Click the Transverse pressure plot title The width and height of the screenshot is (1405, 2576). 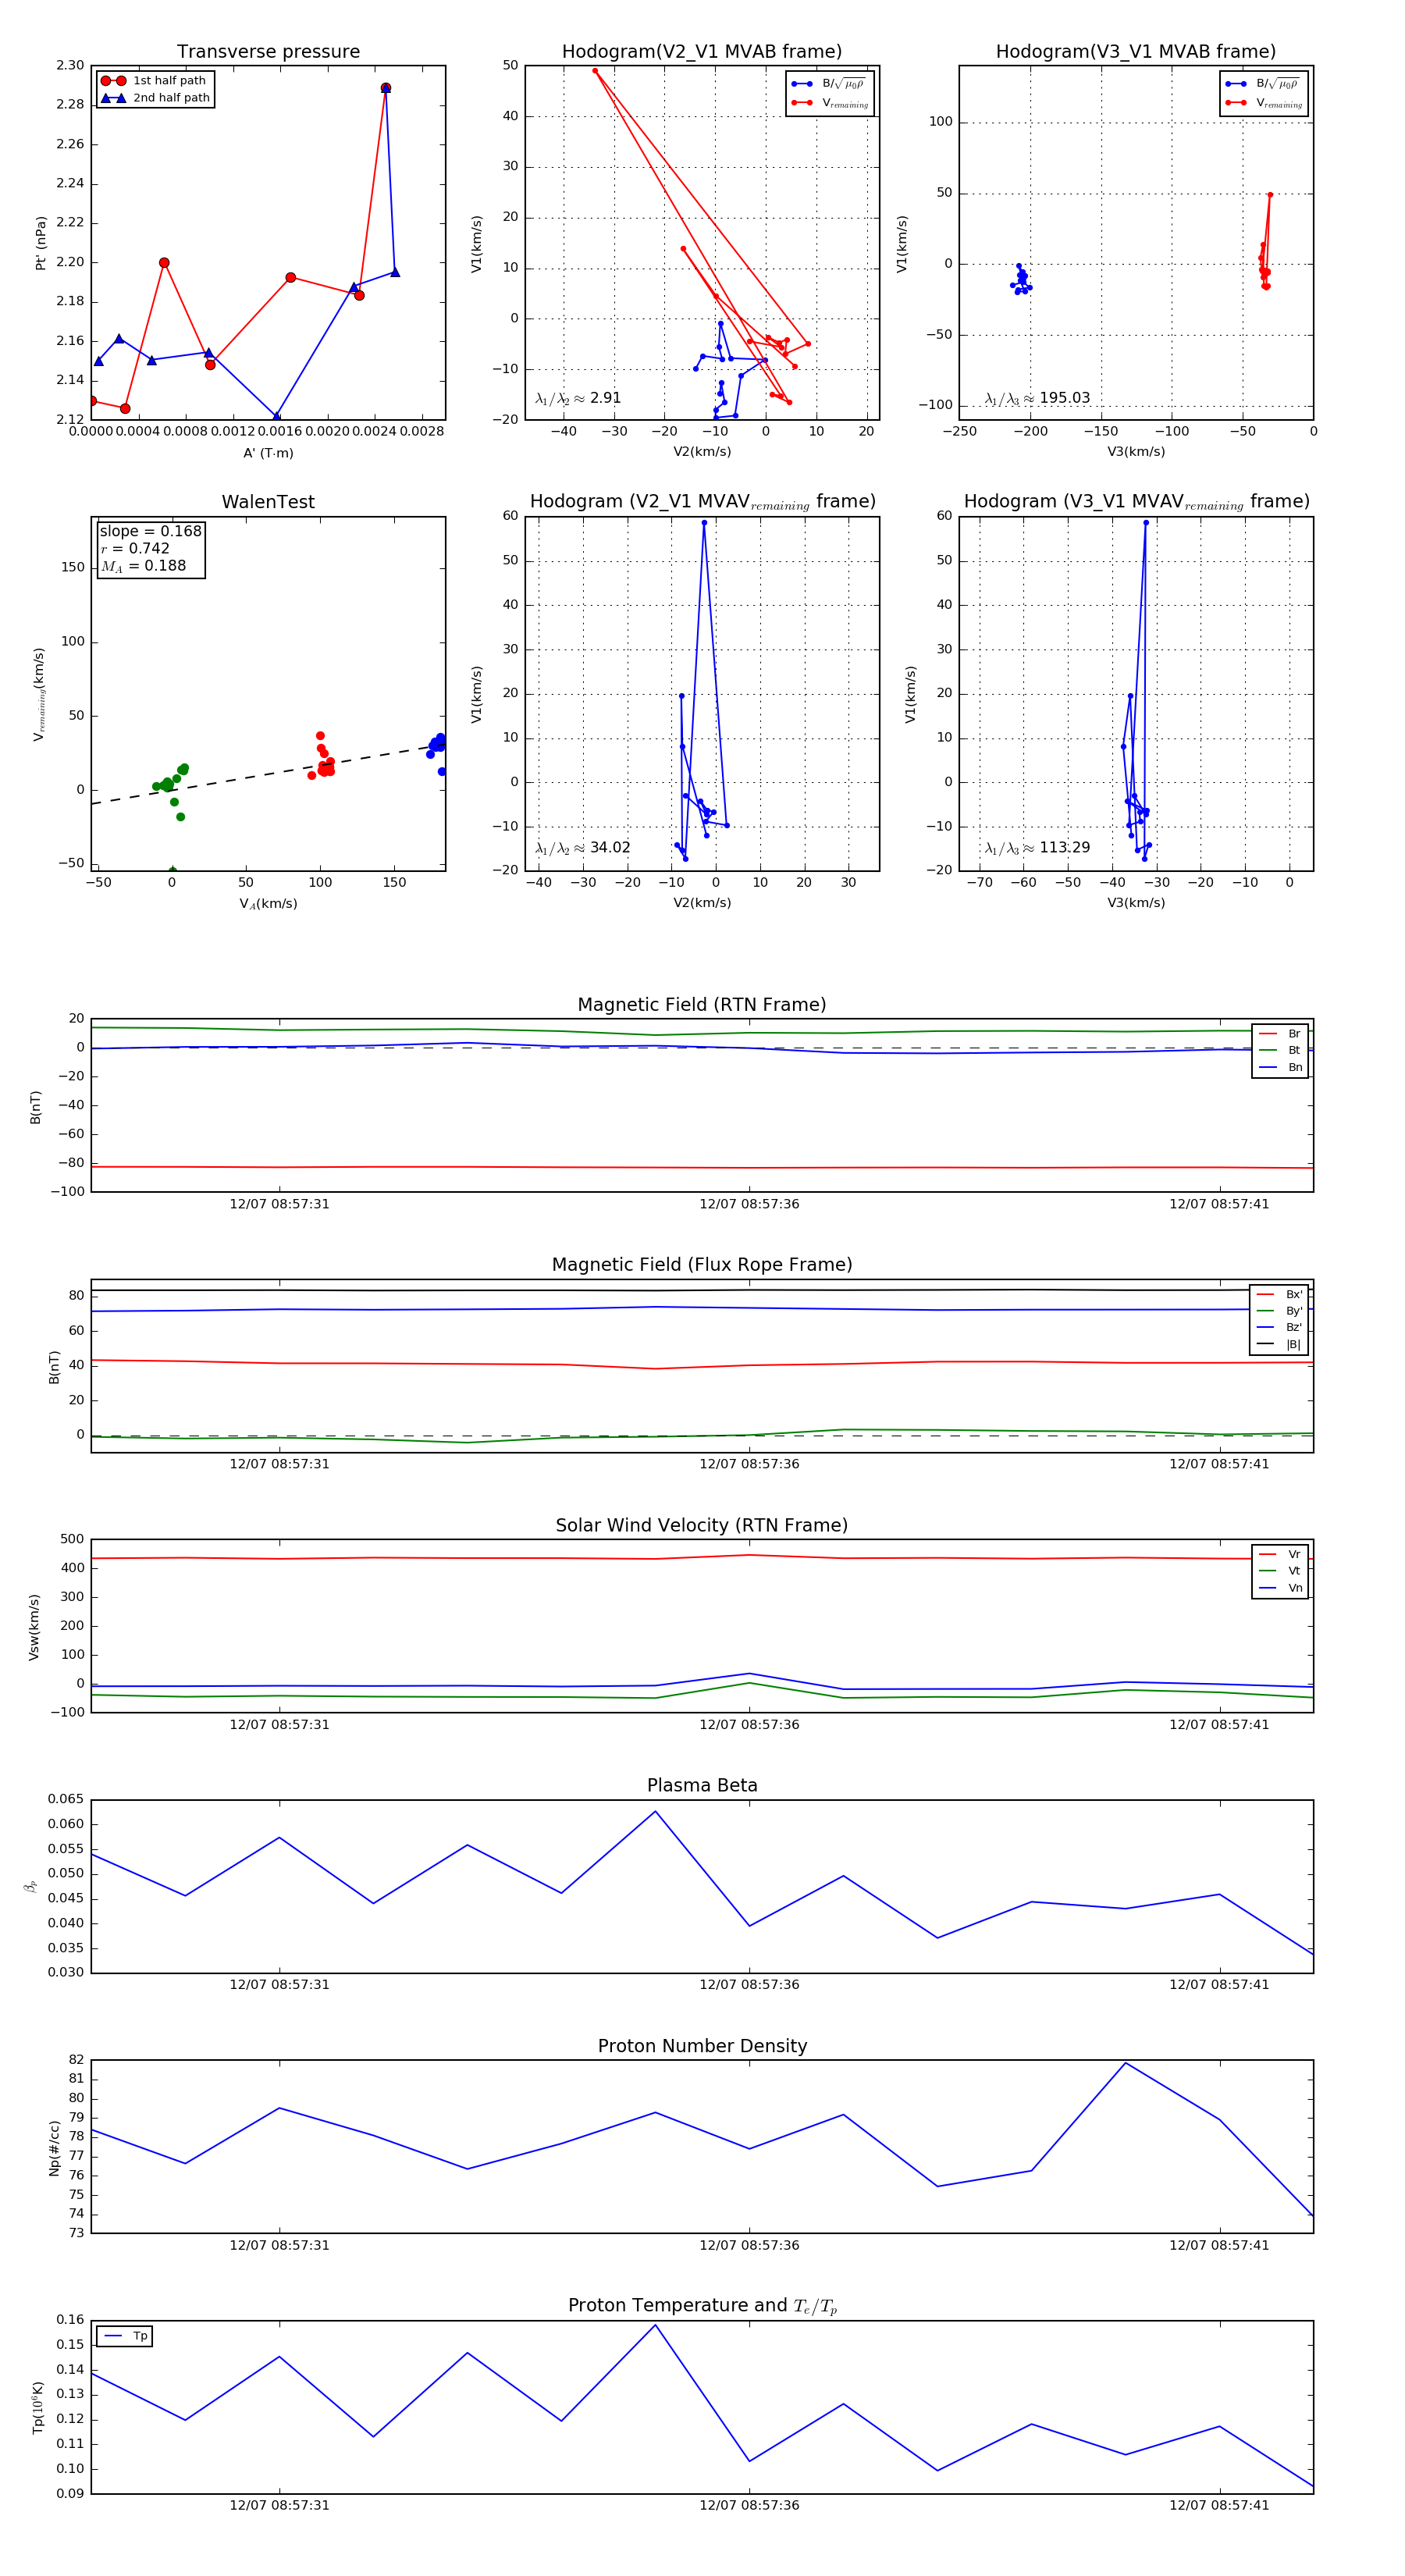tap(268, 51)
